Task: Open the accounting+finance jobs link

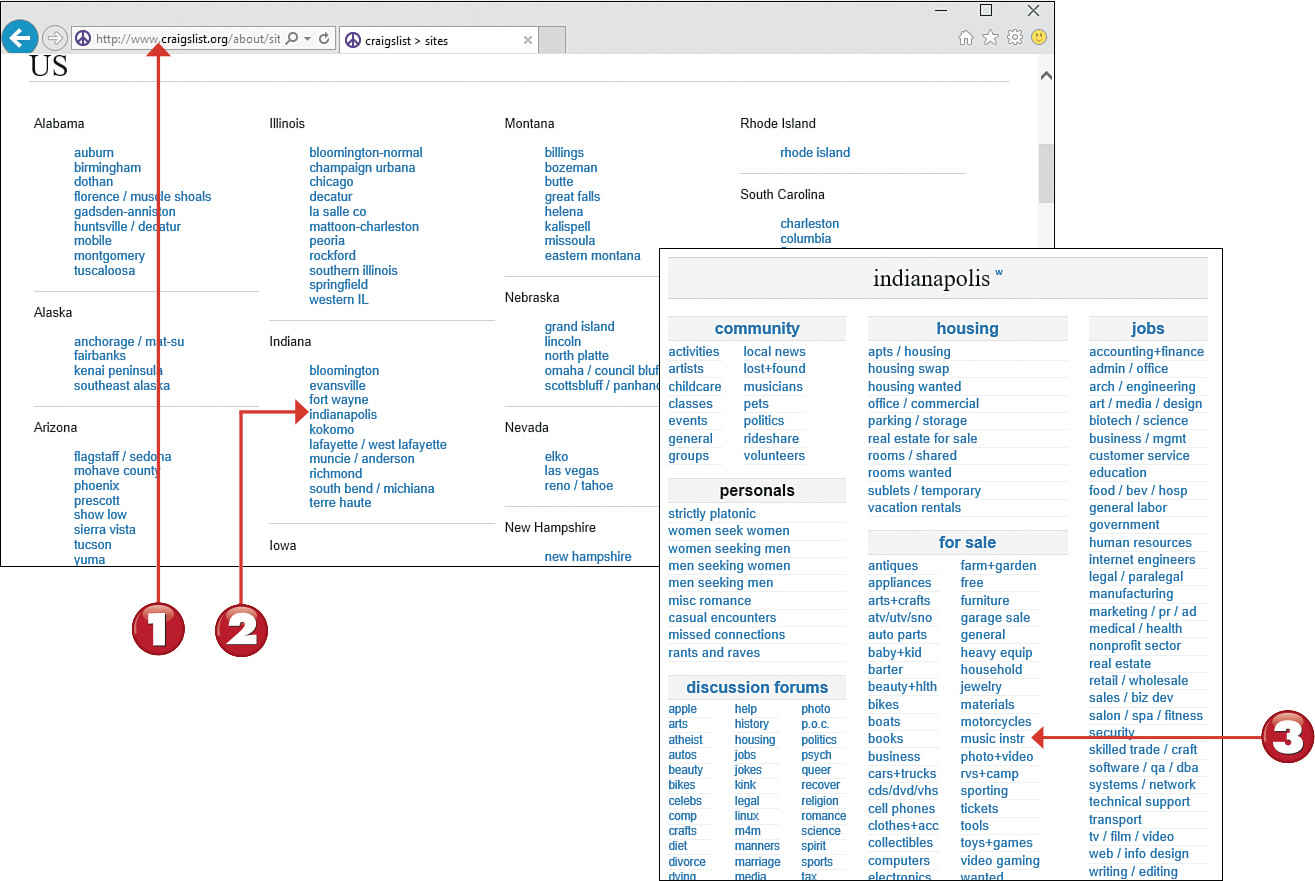Action: point(1146,352)
